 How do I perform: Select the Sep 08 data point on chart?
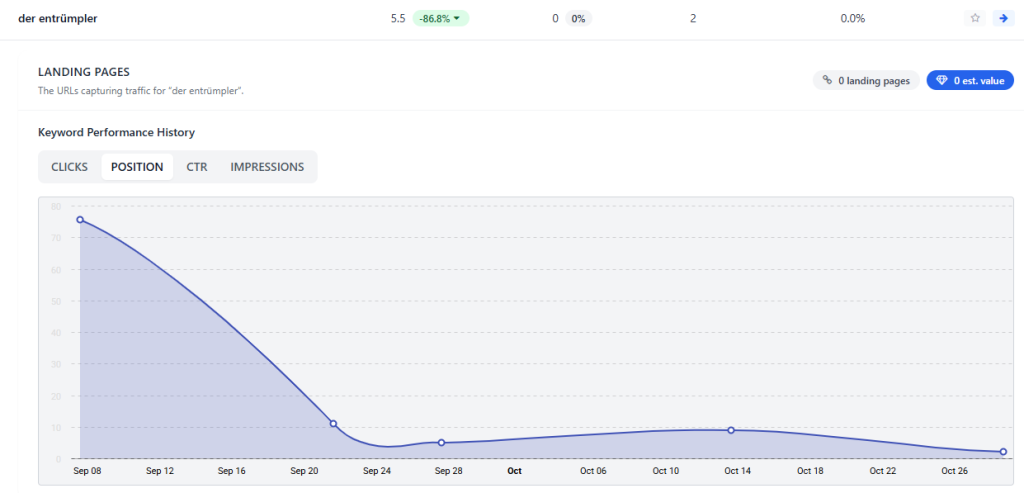pyautogui.click(x=80, y=220)
